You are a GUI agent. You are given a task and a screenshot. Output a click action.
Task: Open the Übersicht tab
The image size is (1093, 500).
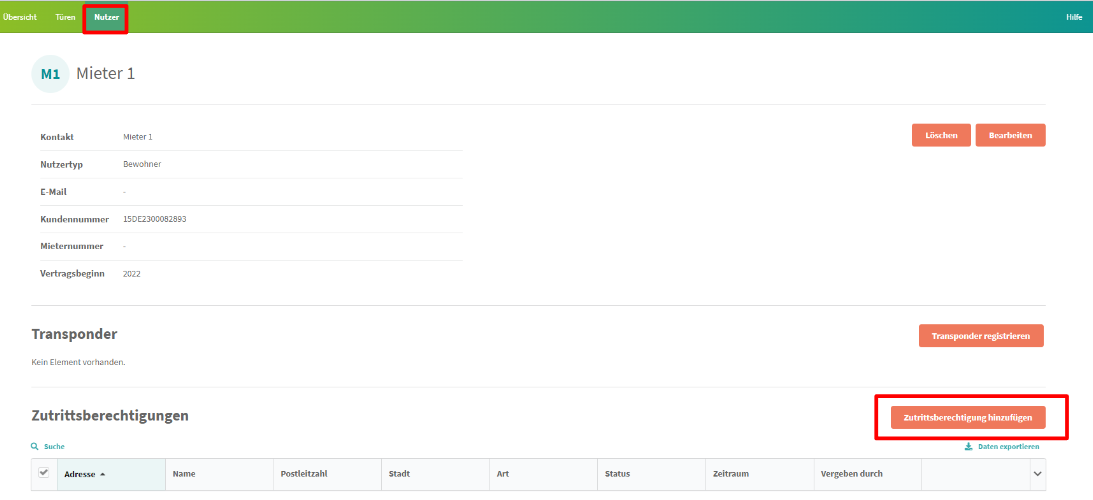pos(20,17)
